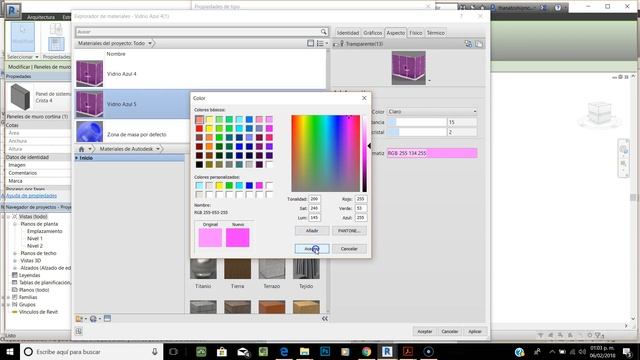This screenshot has width=640, height=360.
Task: Click the Tonalidad value field
Action: click(x=314, y=199)
